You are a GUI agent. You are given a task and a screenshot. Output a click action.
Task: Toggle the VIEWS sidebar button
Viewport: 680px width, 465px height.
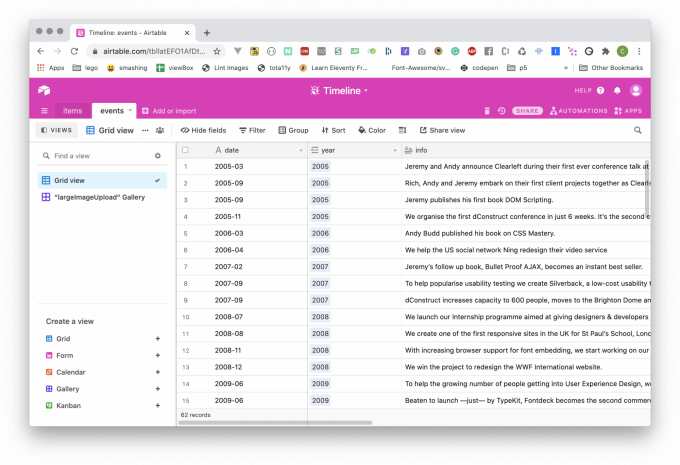[x=56, y=130]
